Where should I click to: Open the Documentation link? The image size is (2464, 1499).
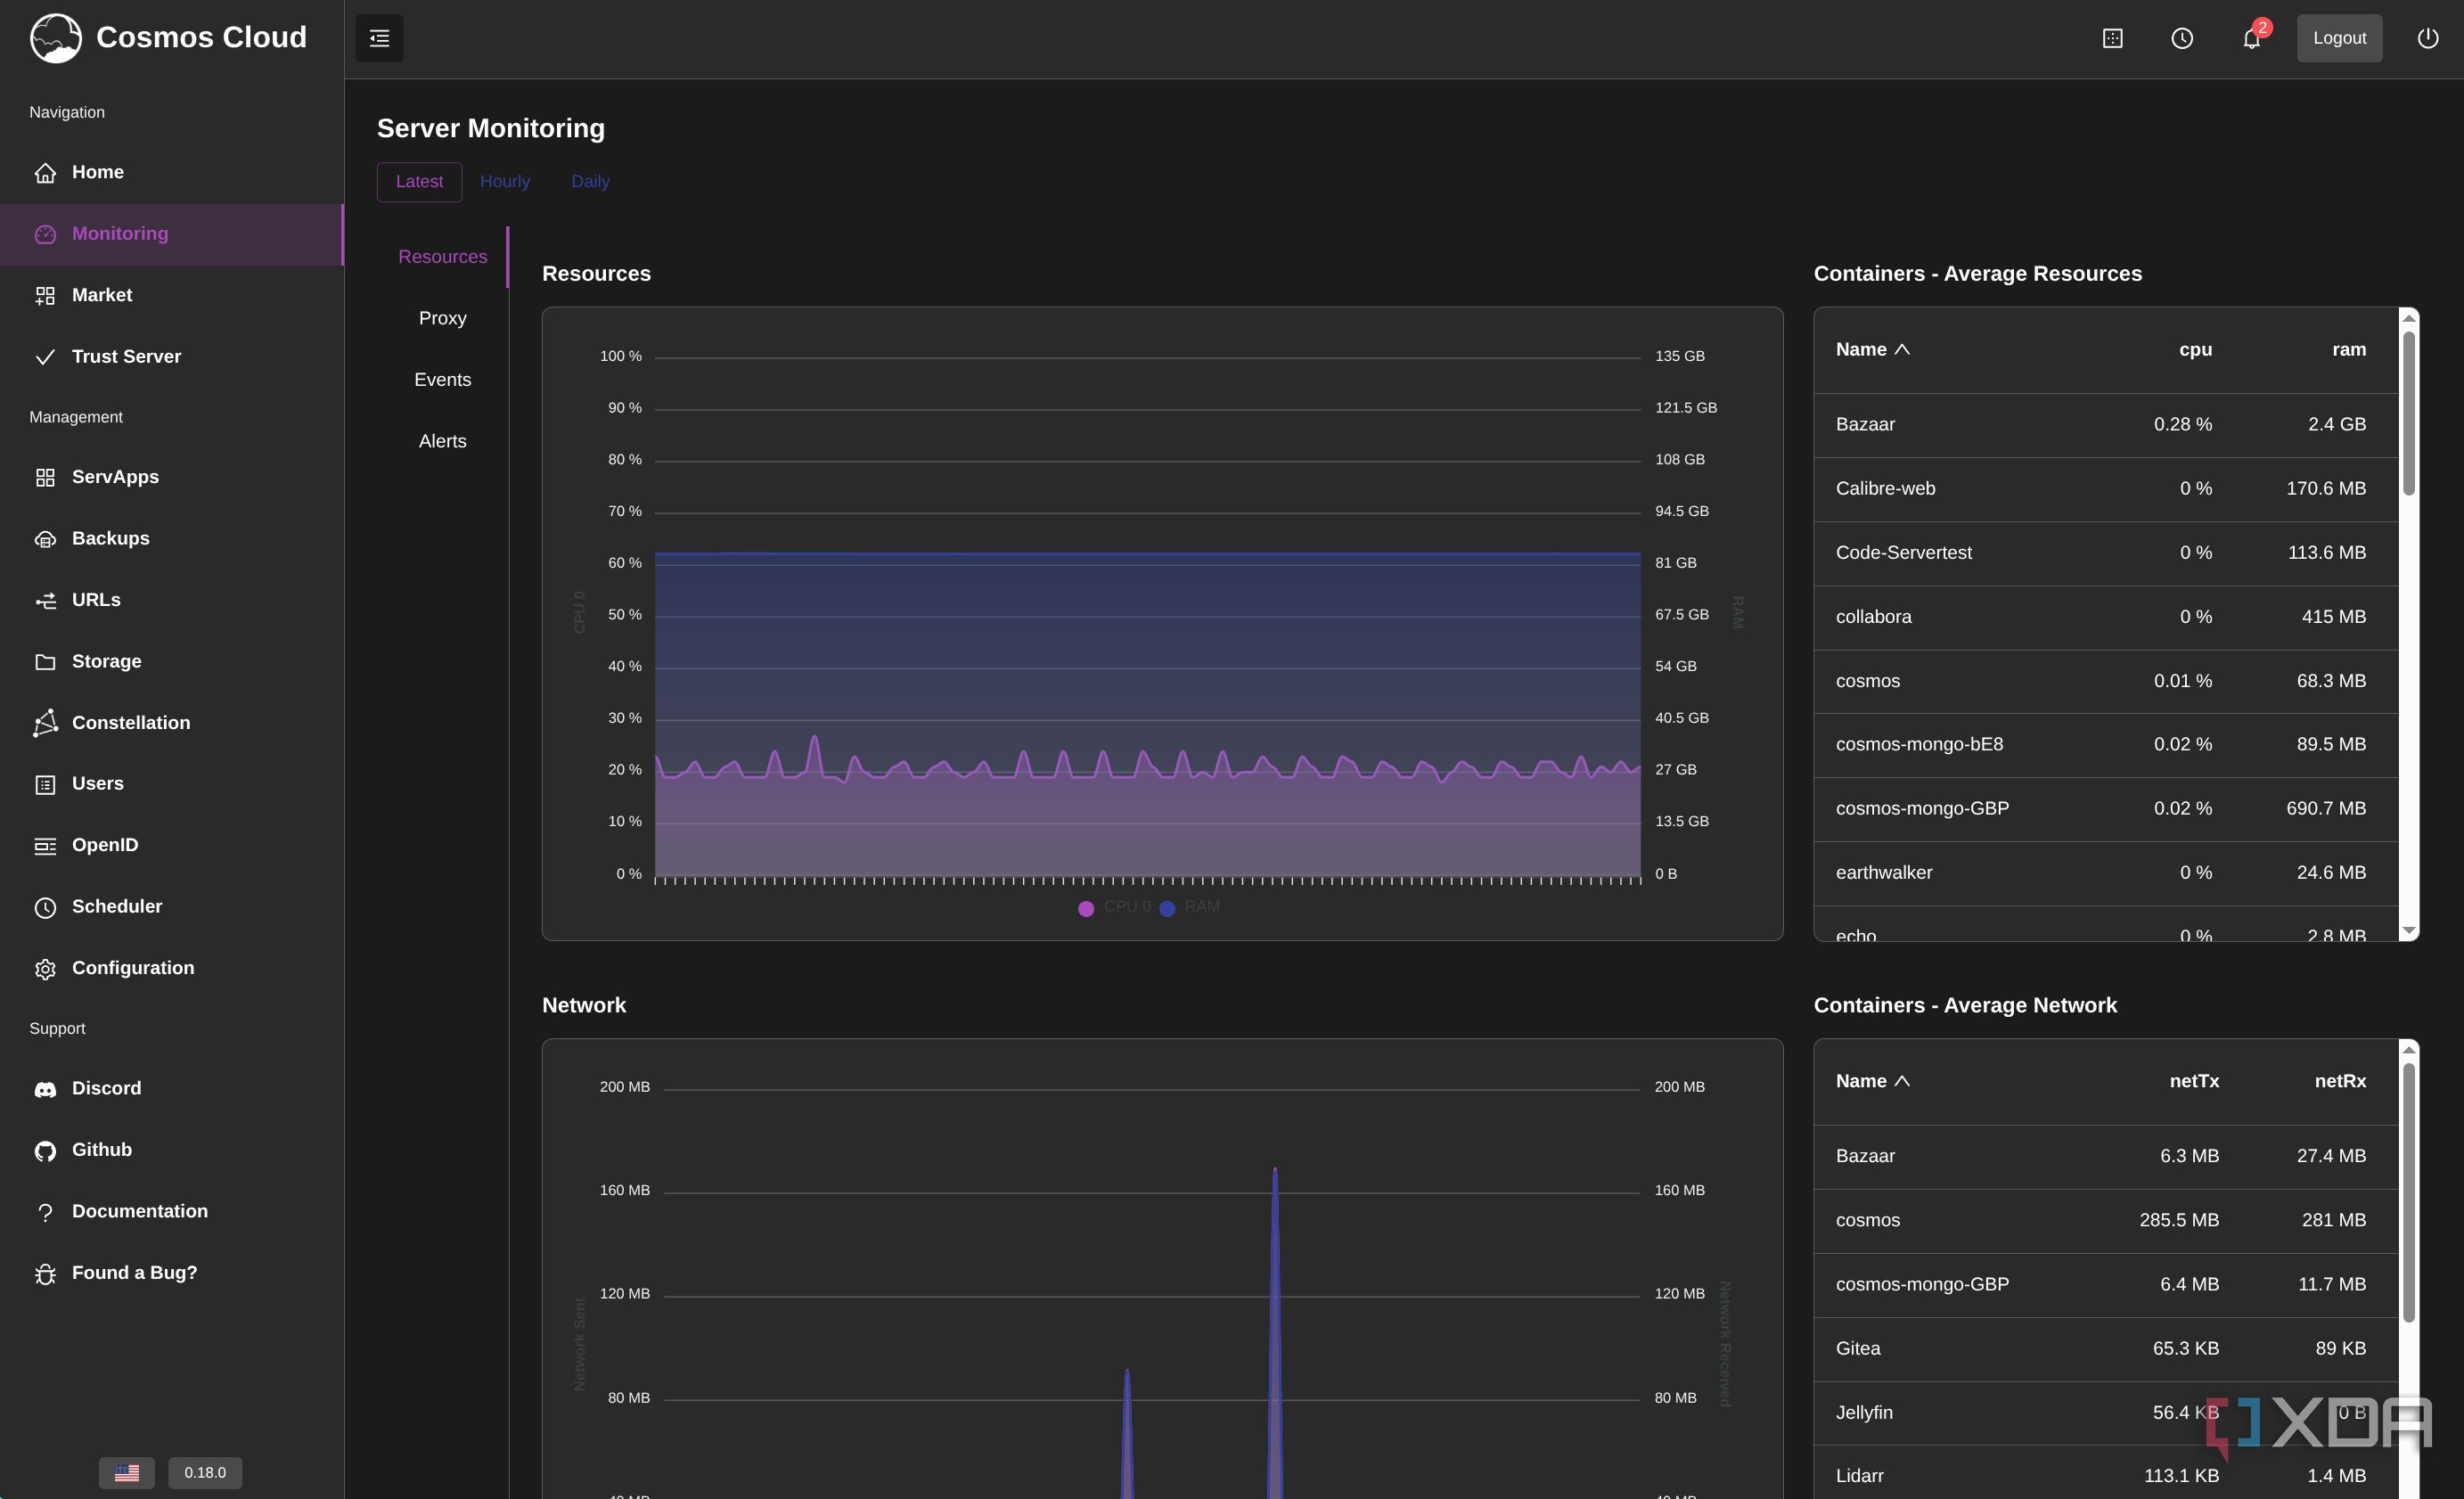[172, 1211]
